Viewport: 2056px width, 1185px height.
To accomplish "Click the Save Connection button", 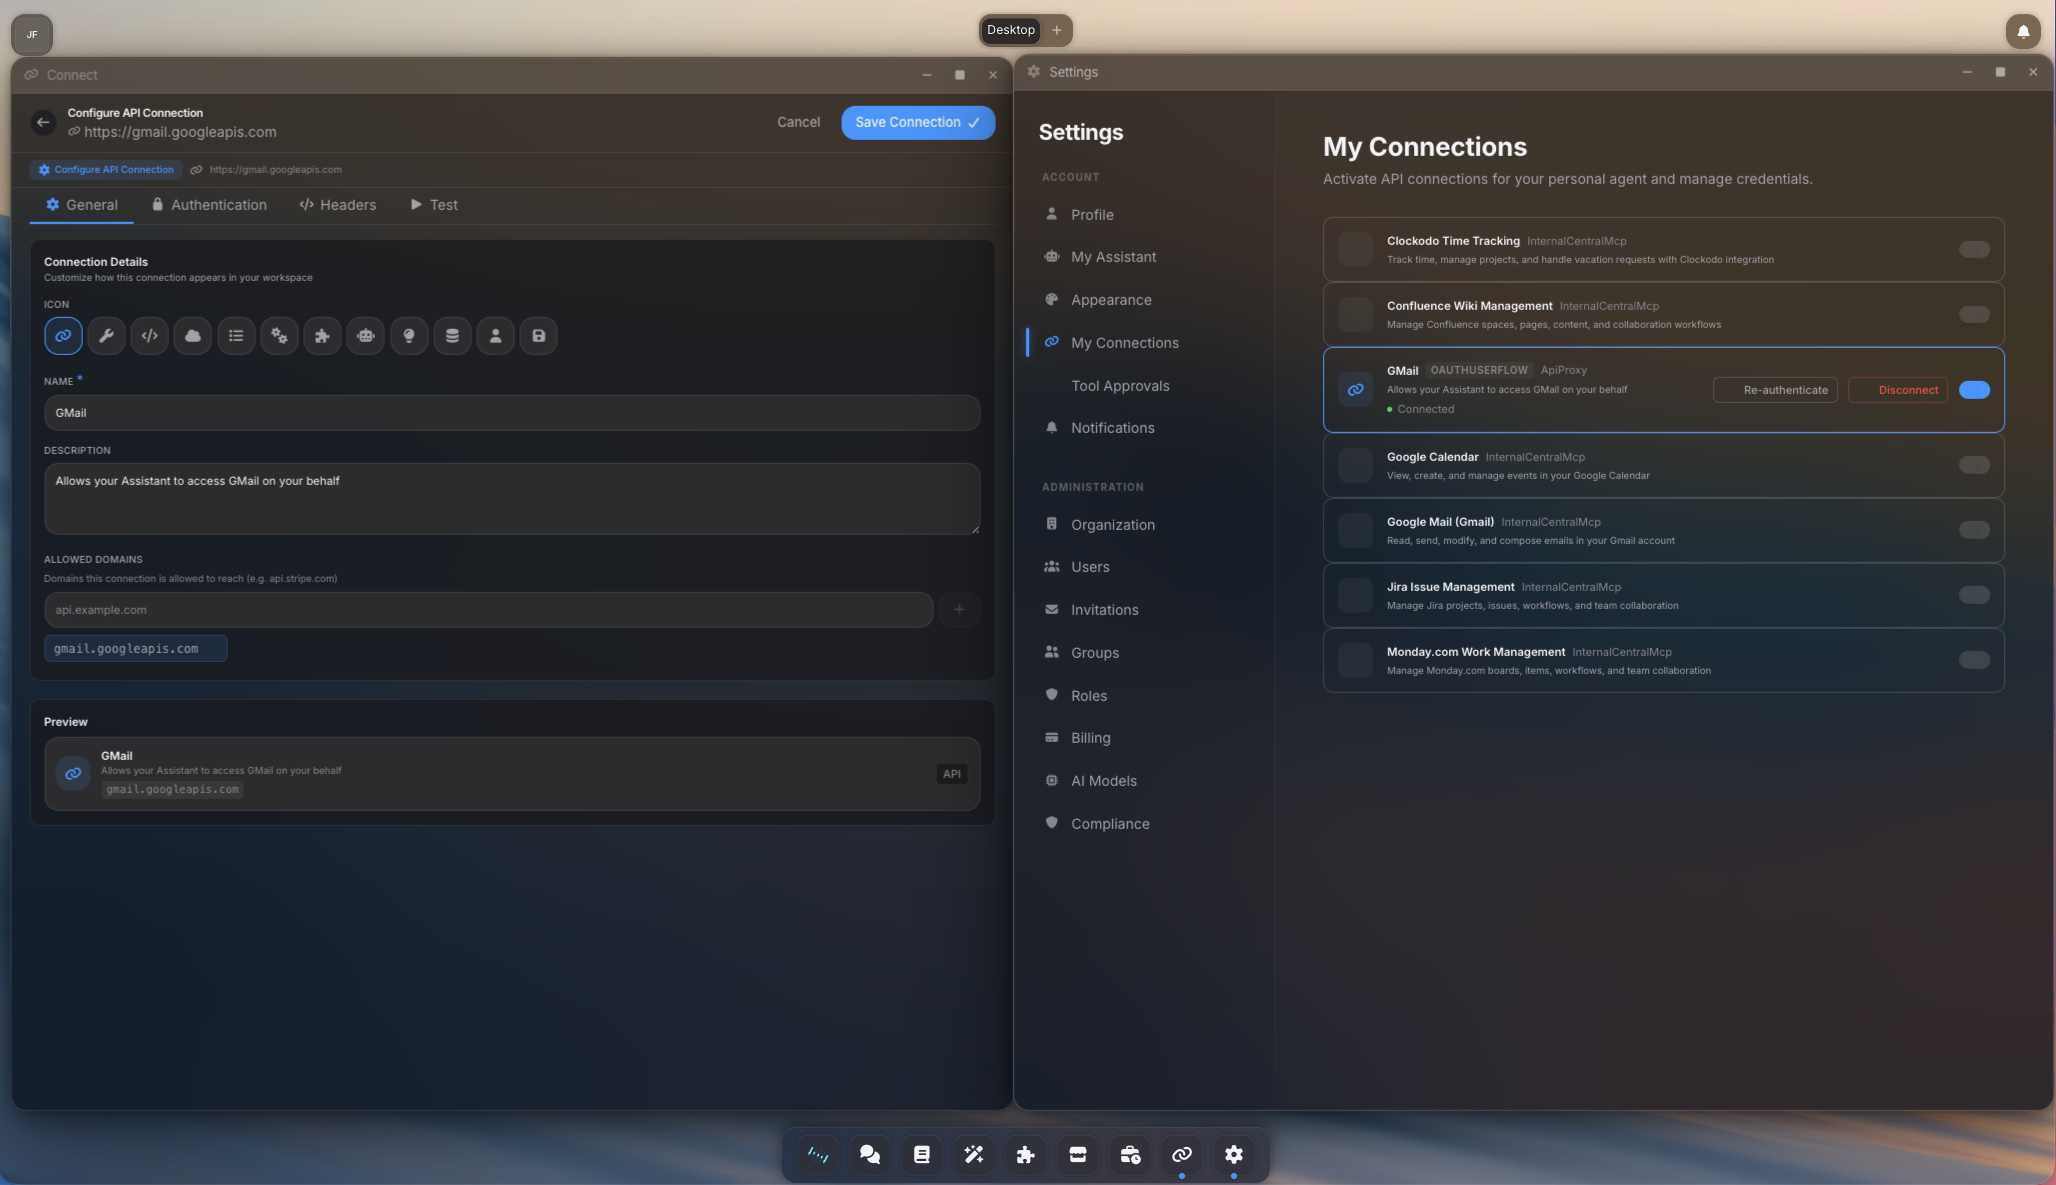I will tap(917, 122).
